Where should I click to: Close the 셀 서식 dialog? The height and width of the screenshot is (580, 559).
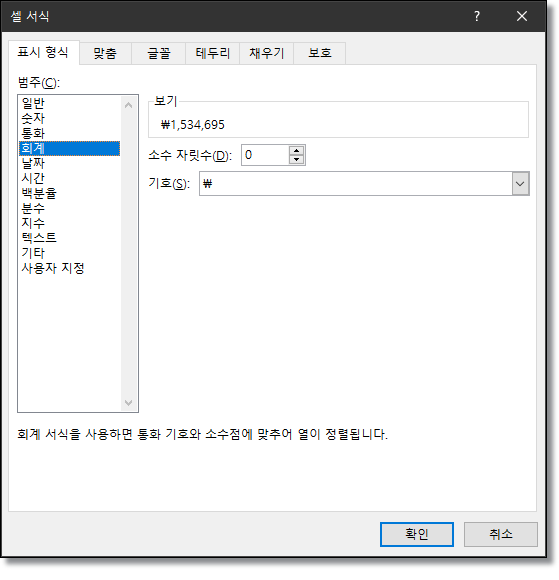pyautogui.click(x=522, y=16)
